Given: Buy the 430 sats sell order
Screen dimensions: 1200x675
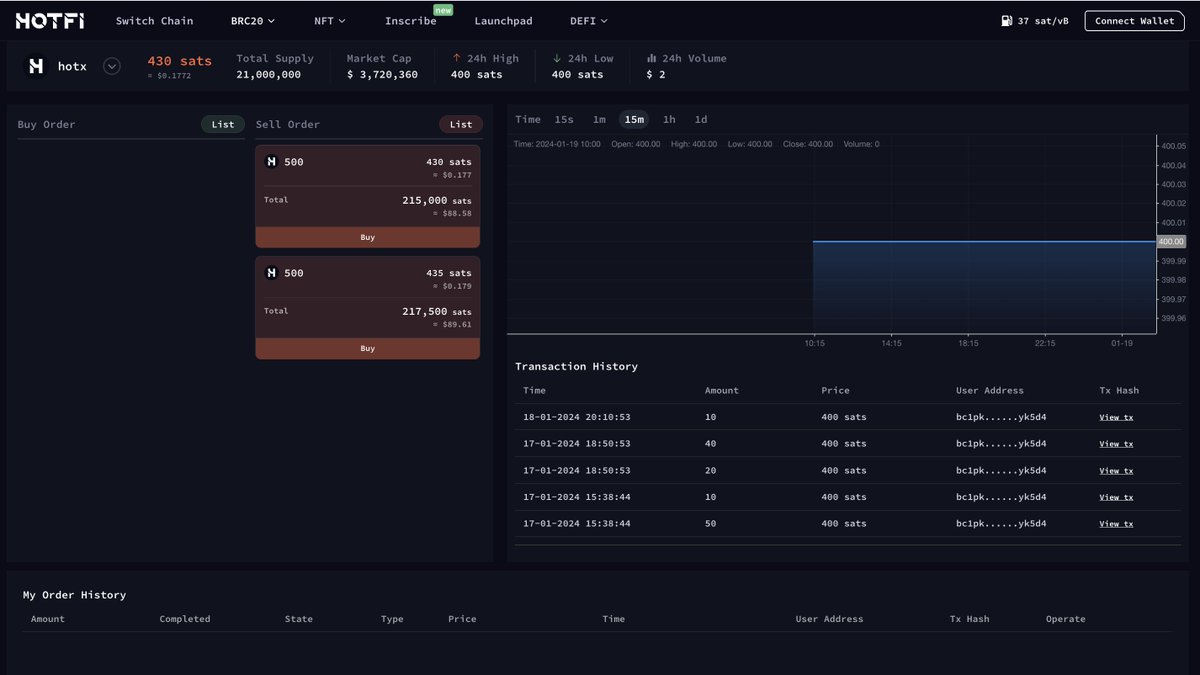Looking at the screenshot, I should tap(367, 237).
